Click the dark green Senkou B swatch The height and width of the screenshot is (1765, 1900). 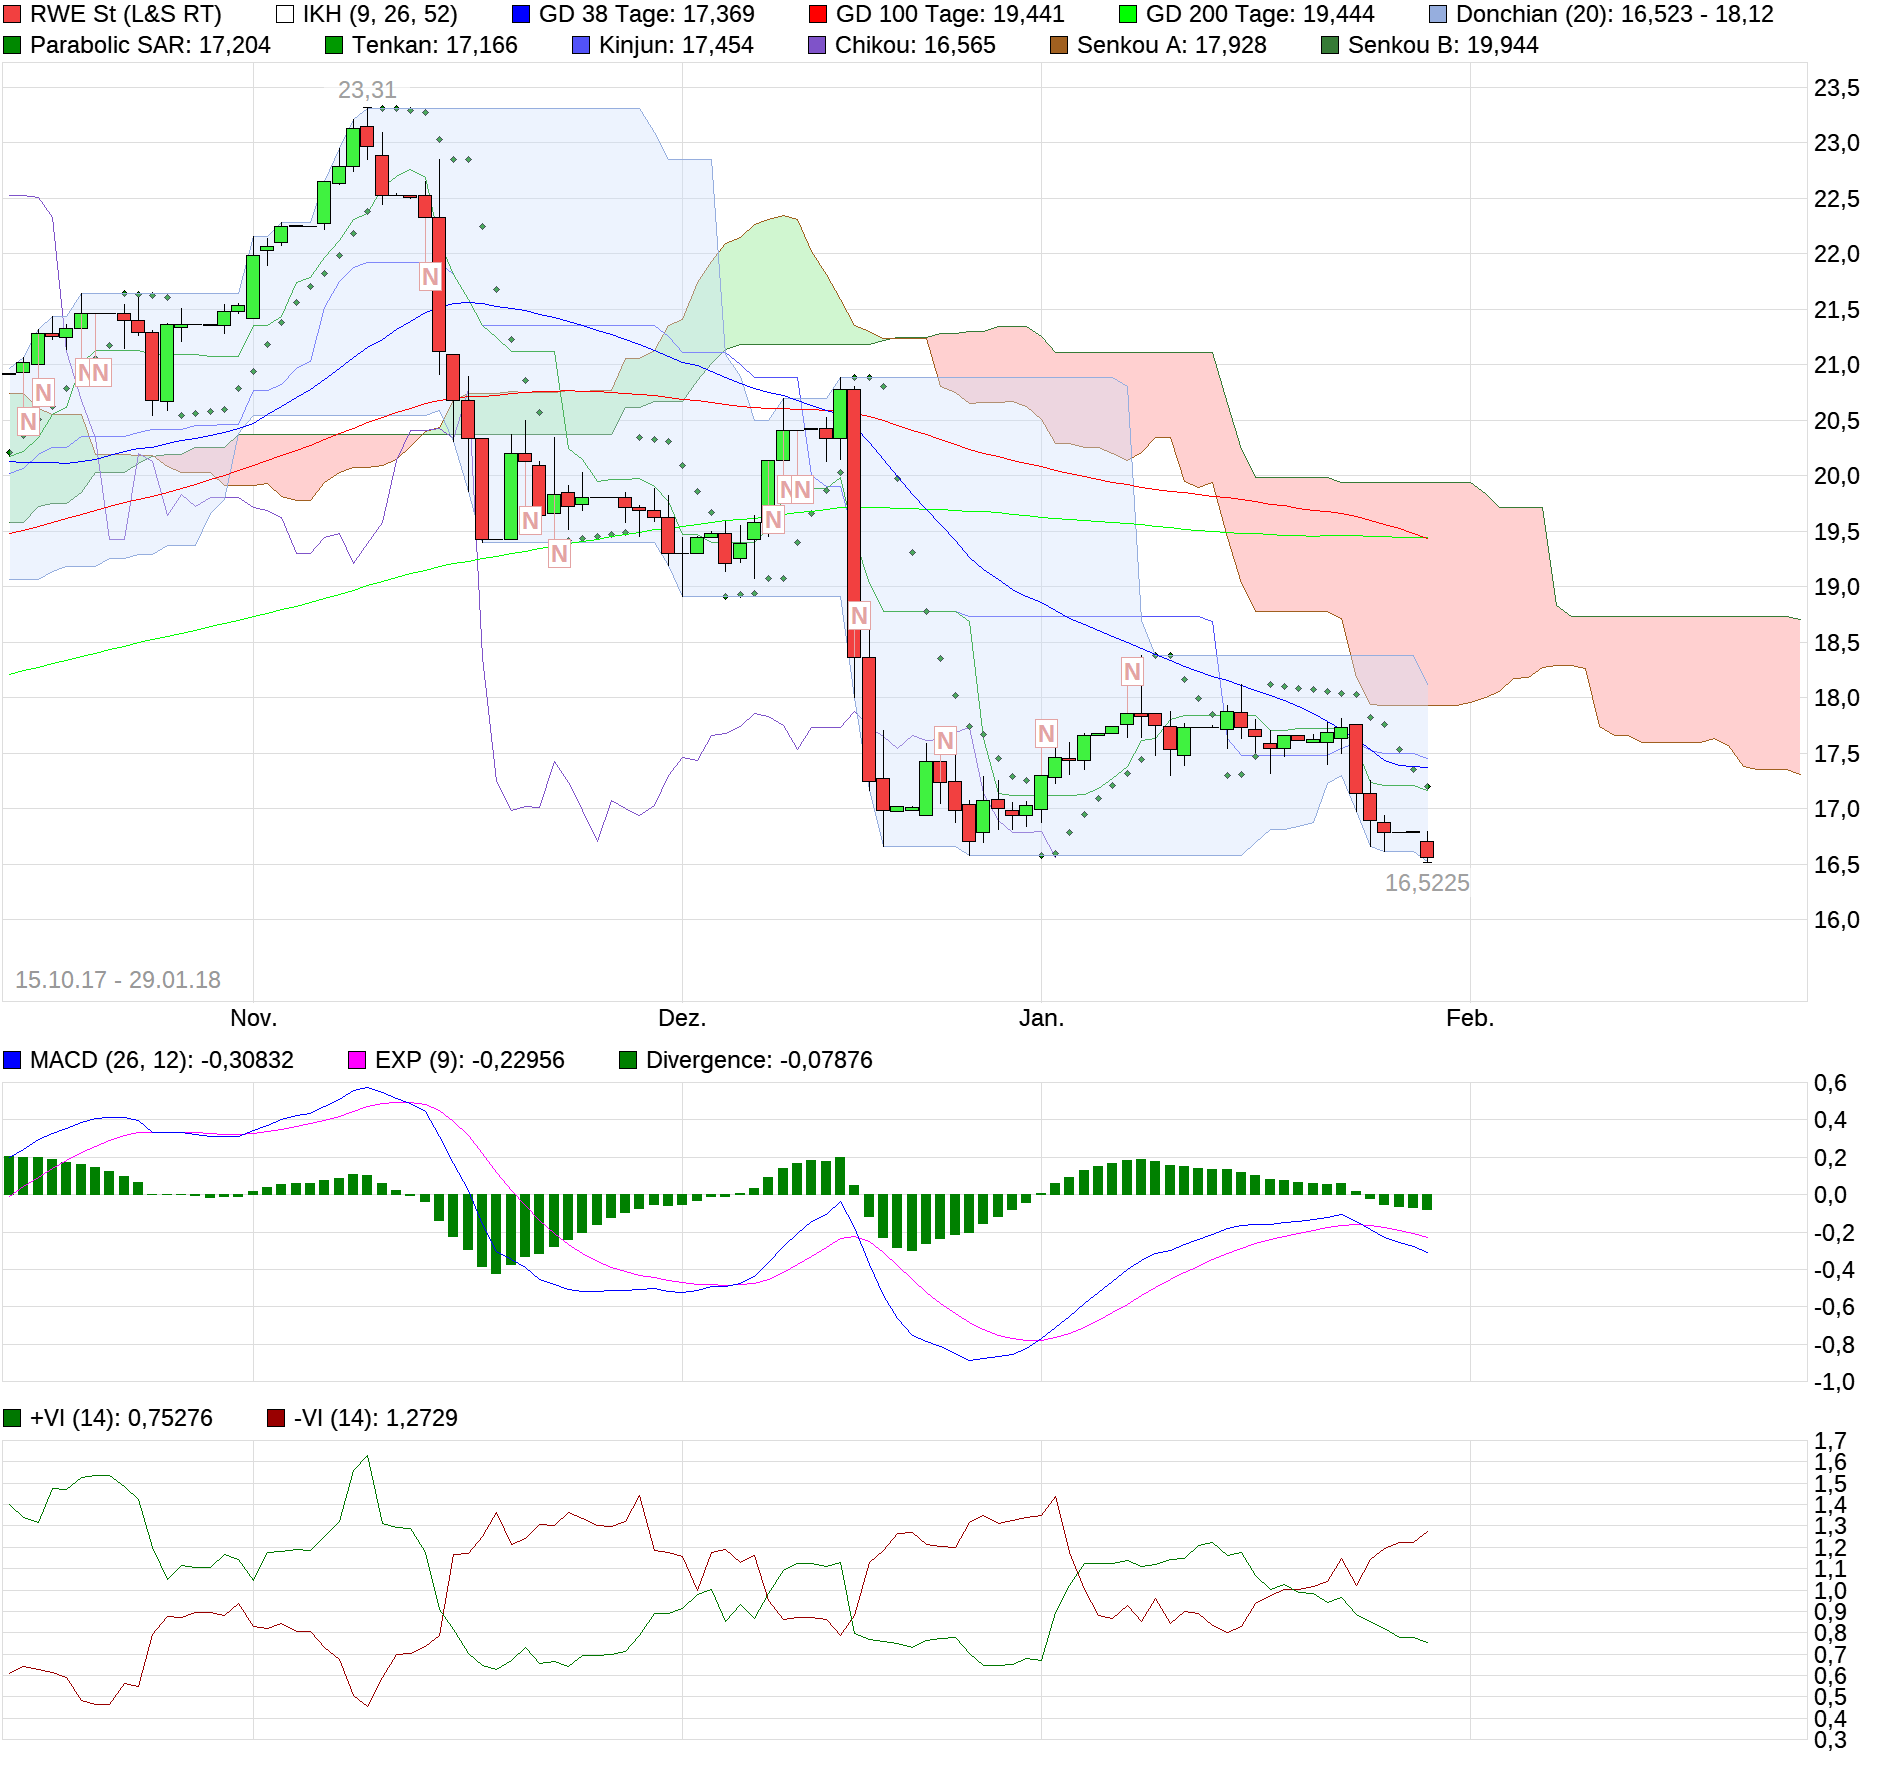point(1330,45)
